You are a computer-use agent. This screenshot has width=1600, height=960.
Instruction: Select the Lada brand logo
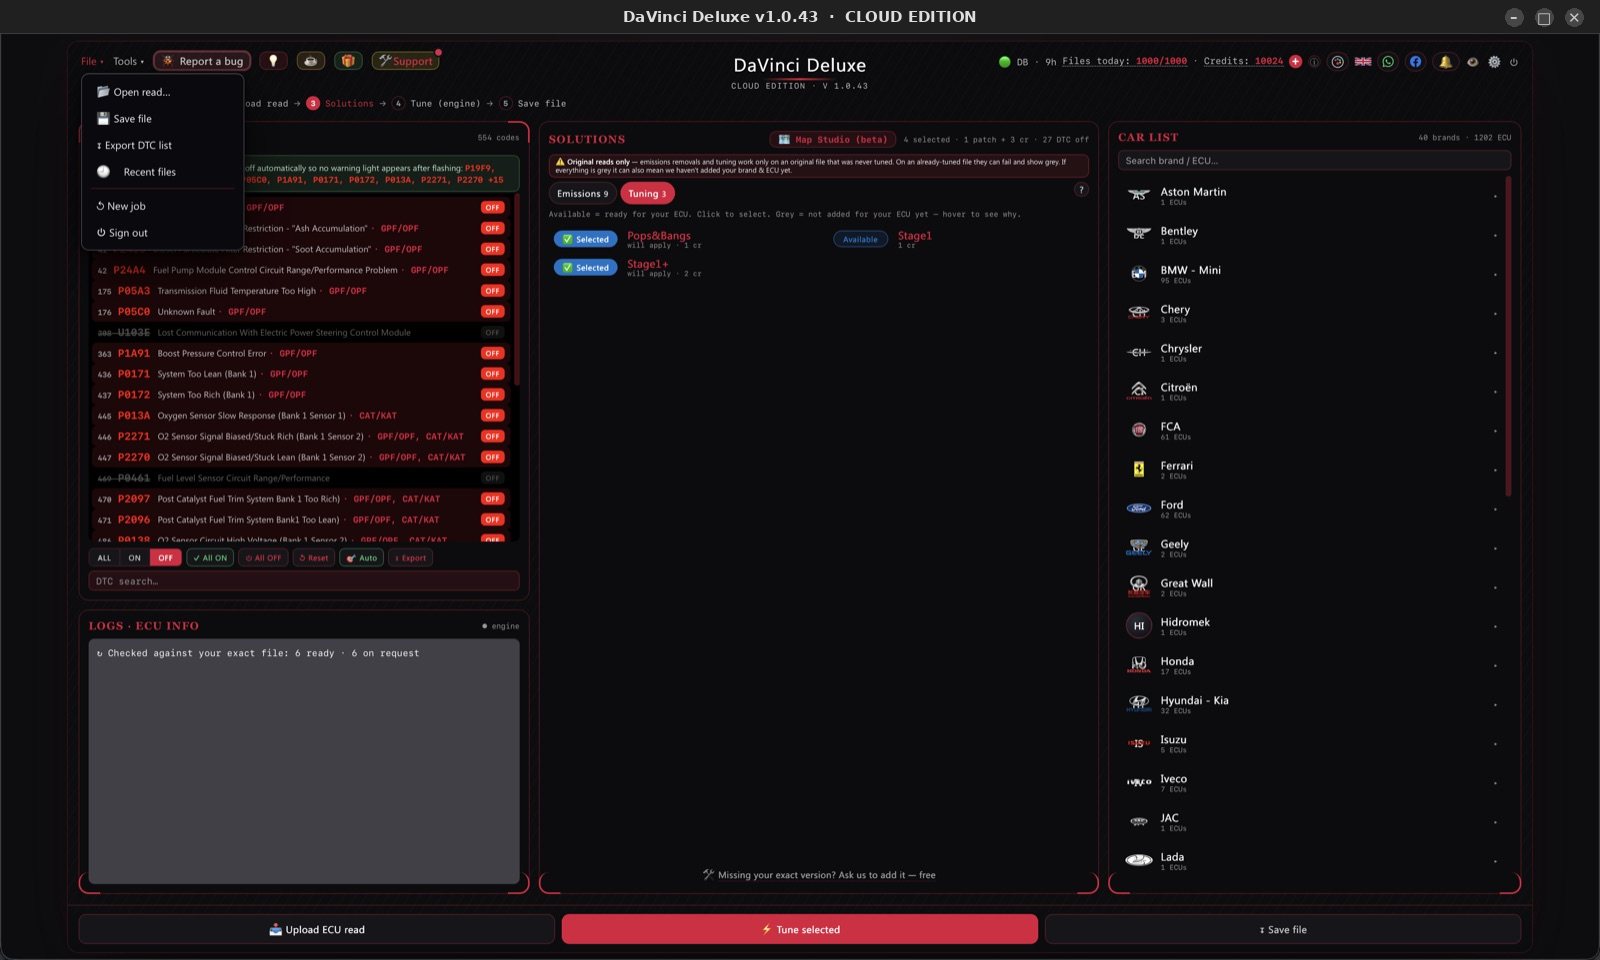click(1138, 860)
